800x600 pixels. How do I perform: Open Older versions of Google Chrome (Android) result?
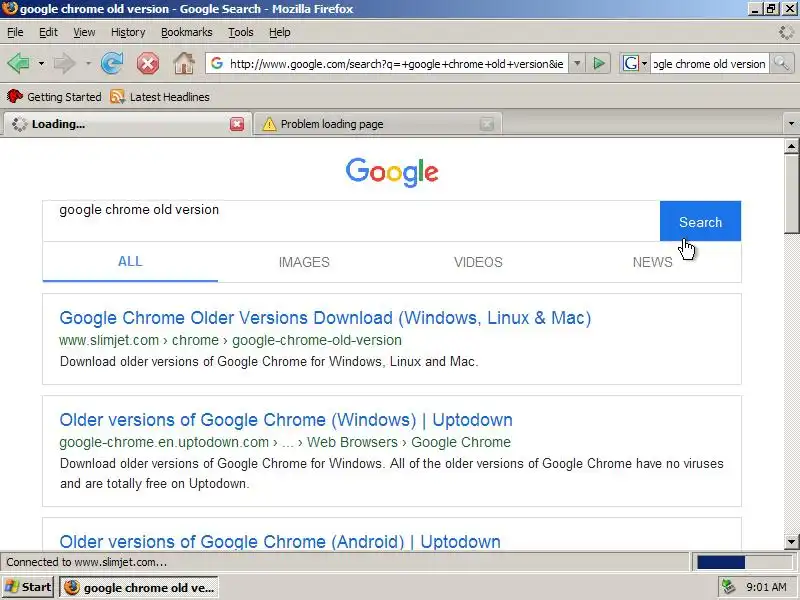pos(280,542)
